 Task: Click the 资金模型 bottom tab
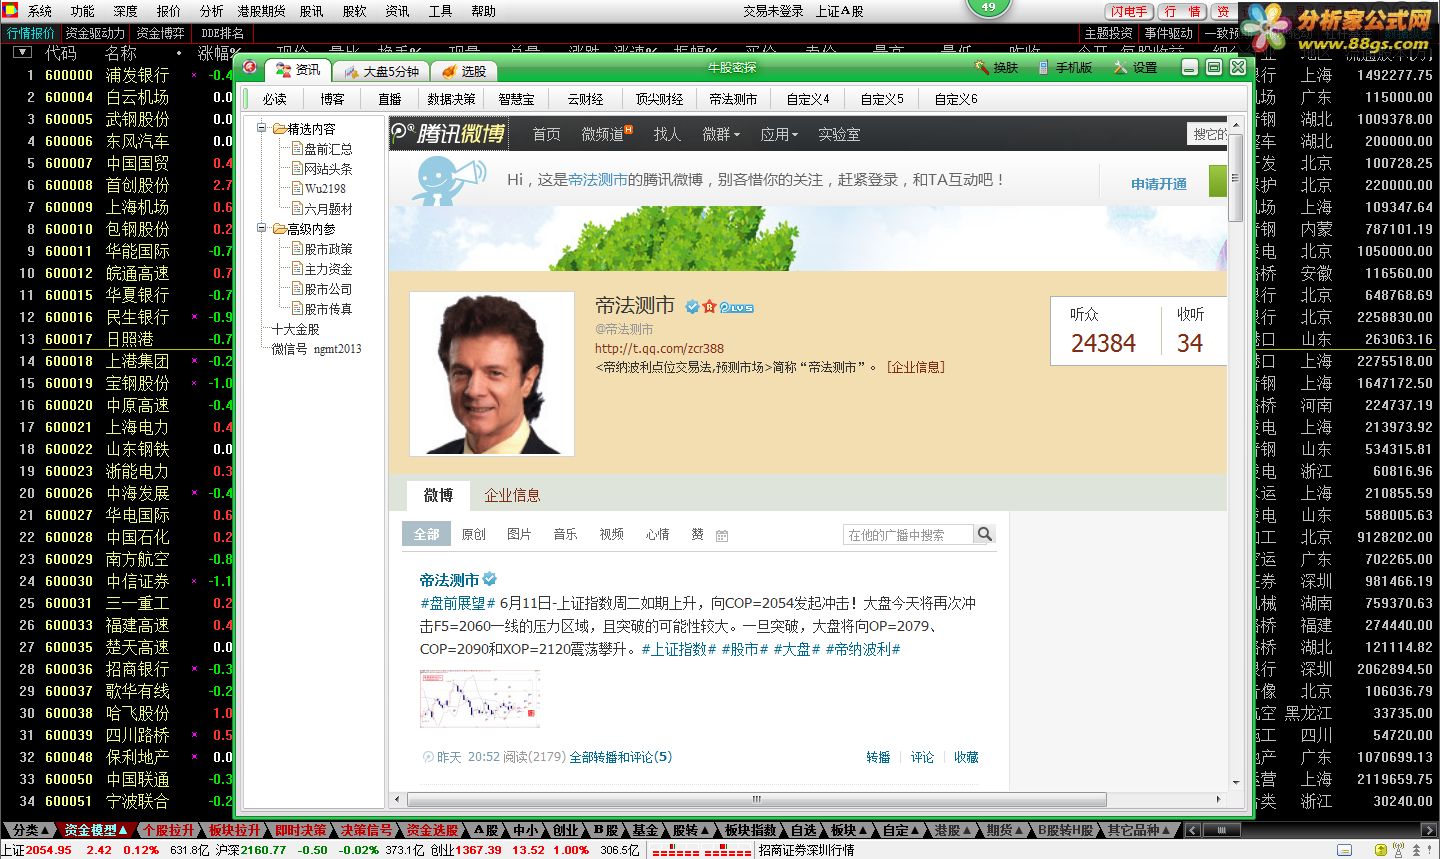[96, 830]
